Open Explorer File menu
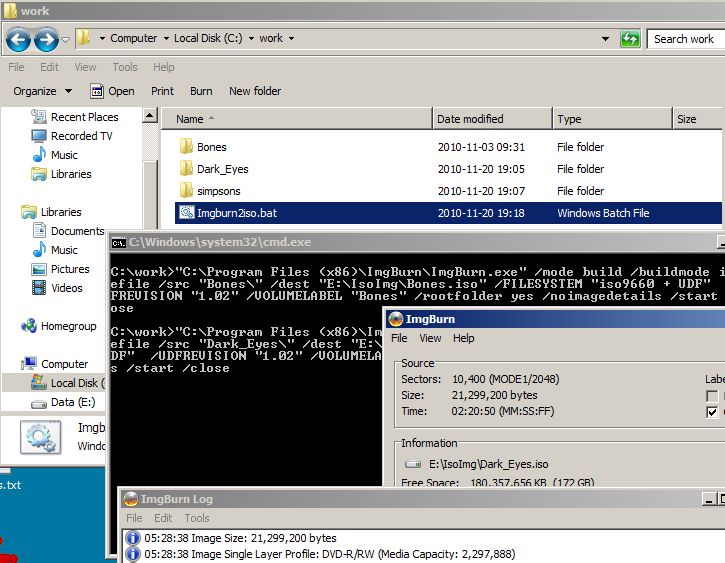Screen dimensions: 725x563 pos(16,67)
